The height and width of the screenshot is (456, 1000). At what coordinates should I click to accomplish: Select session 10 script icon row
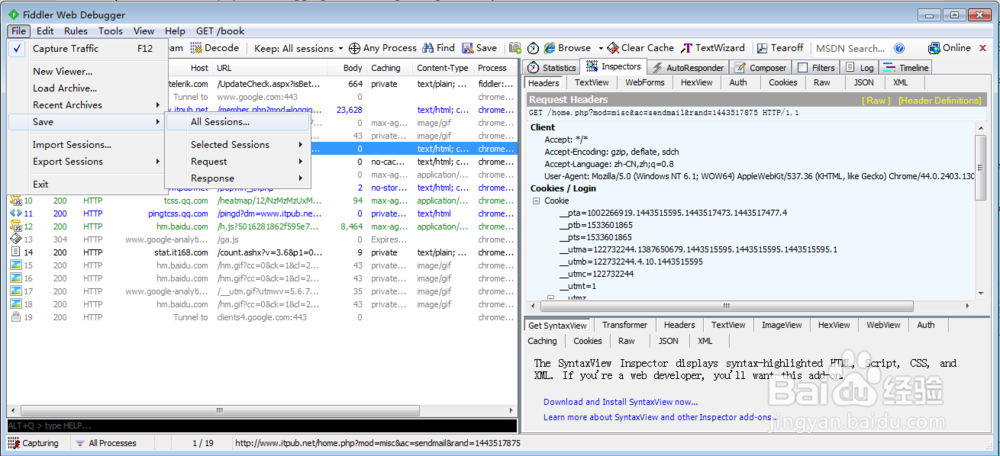[16, 201]
